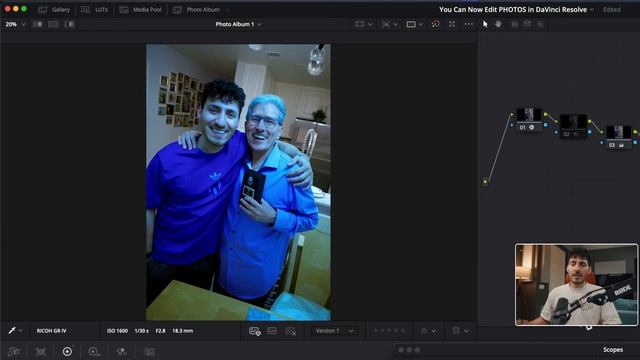Click the image-with-X icon below viewer
The width and height of the screenshot is (640, 360).
click(x=291, y=331)
